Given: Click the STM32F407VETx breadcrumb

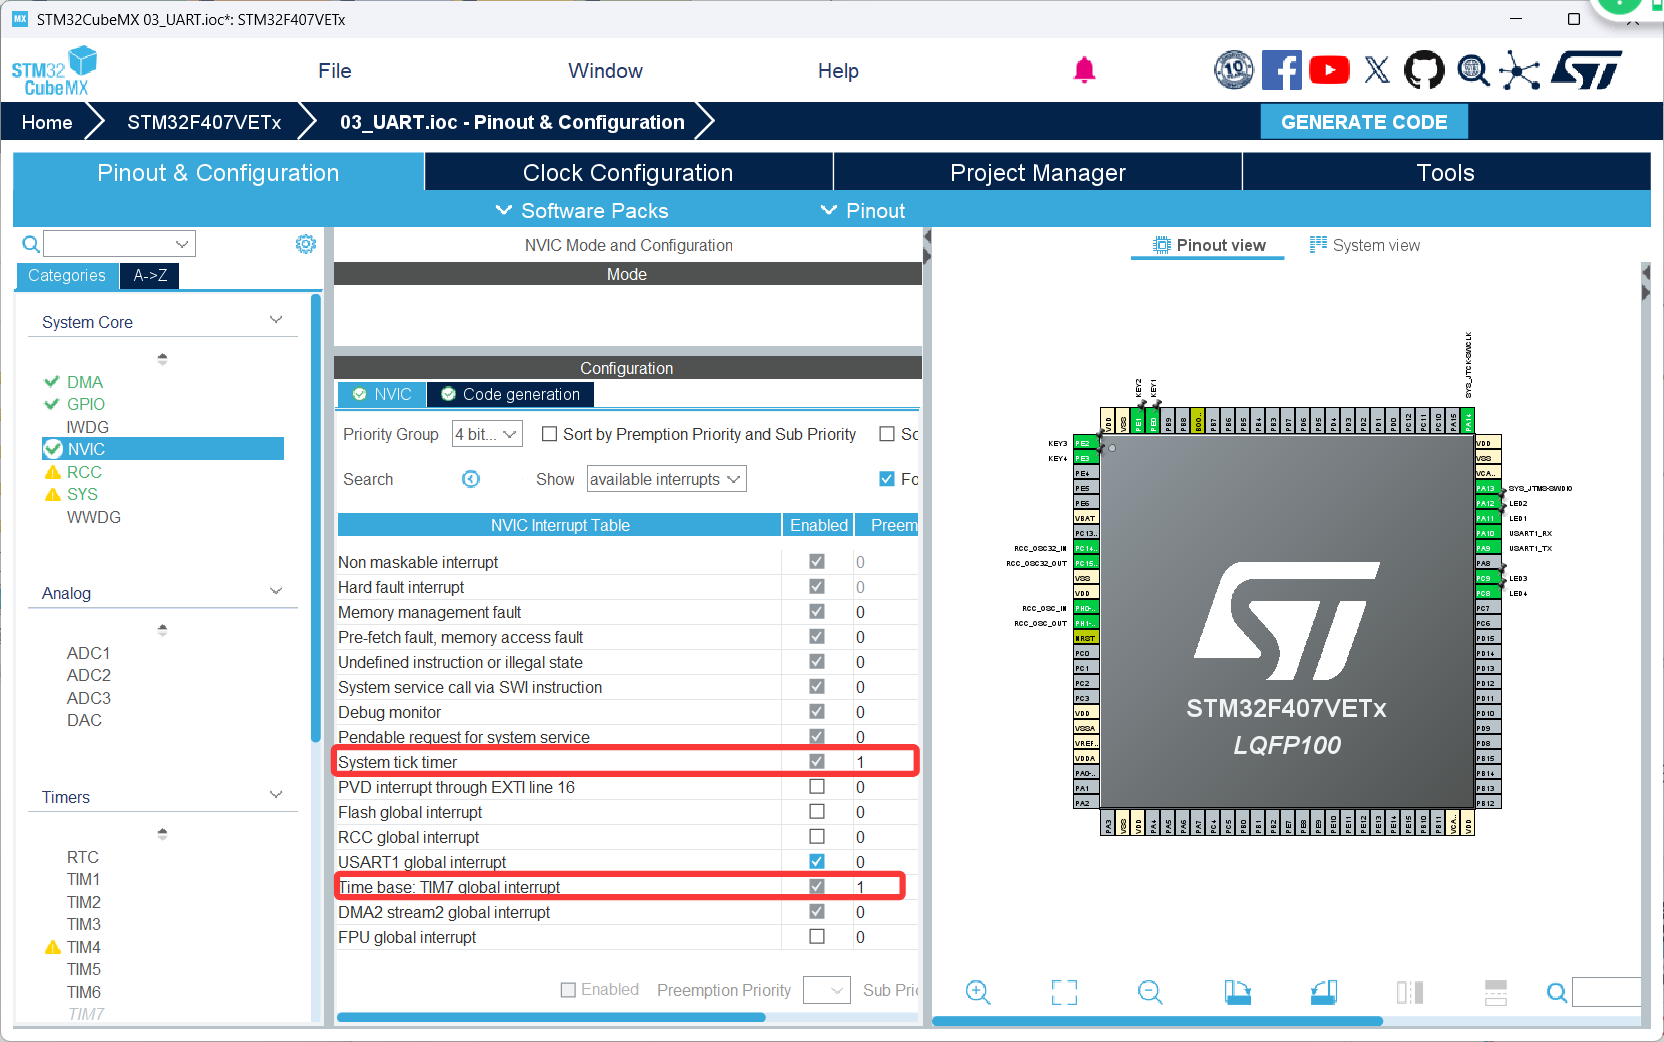Looking at the screenshot, I should point(204,122).
